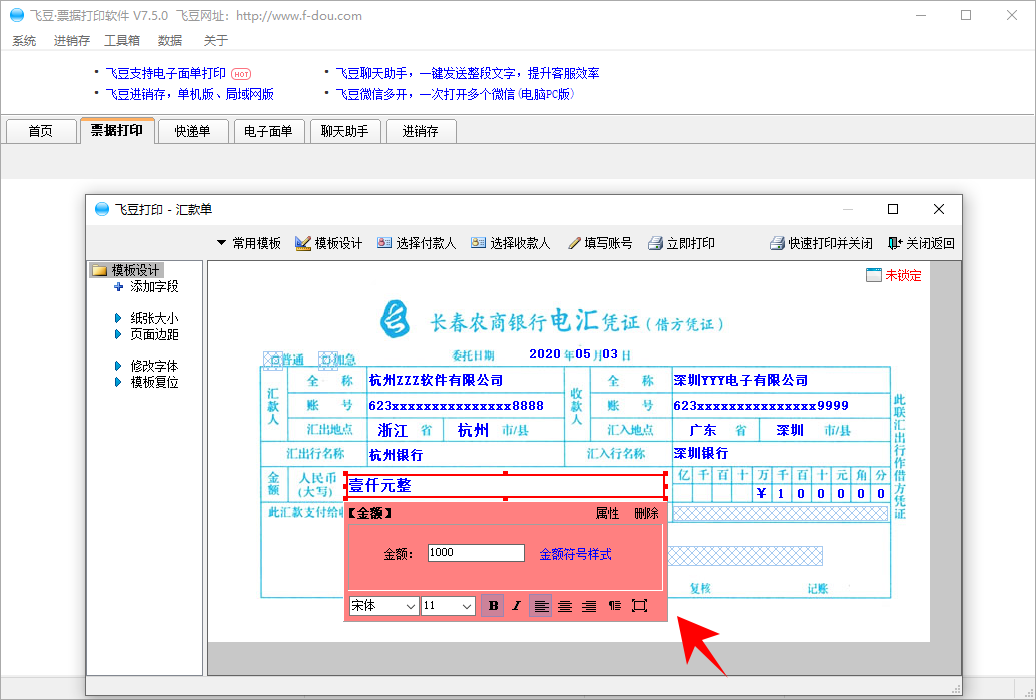Toggle italic formatting button
1036x700 pixels.
517,605
